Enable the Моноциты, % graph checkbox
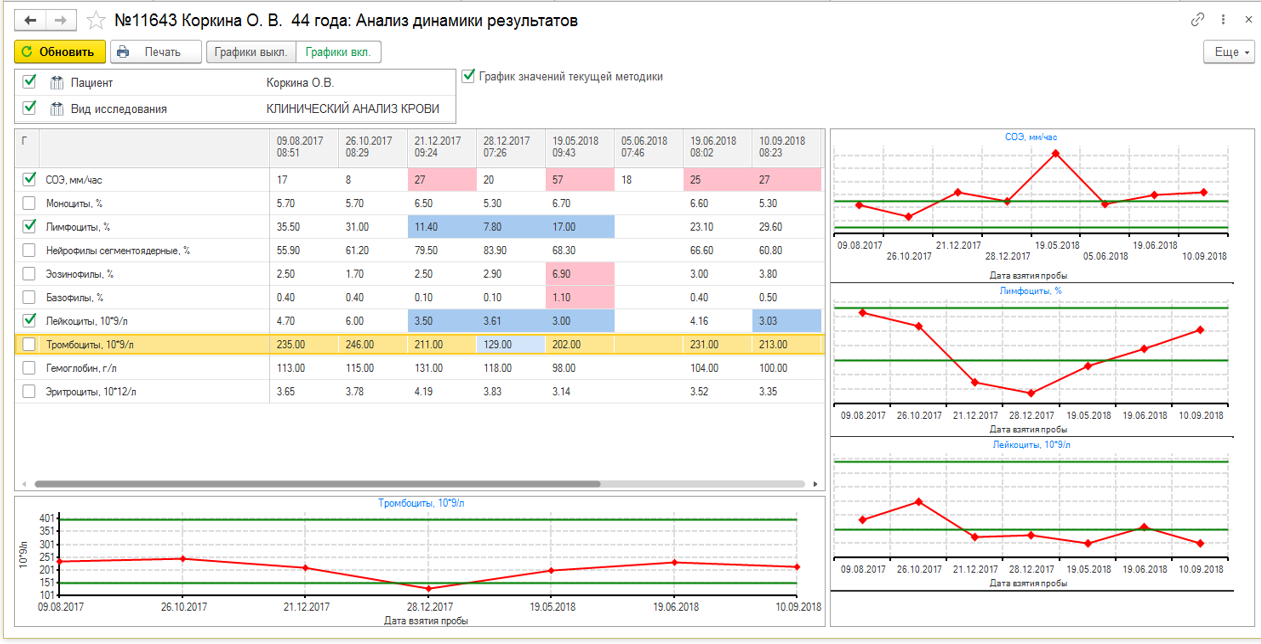 tap(29, 203)
